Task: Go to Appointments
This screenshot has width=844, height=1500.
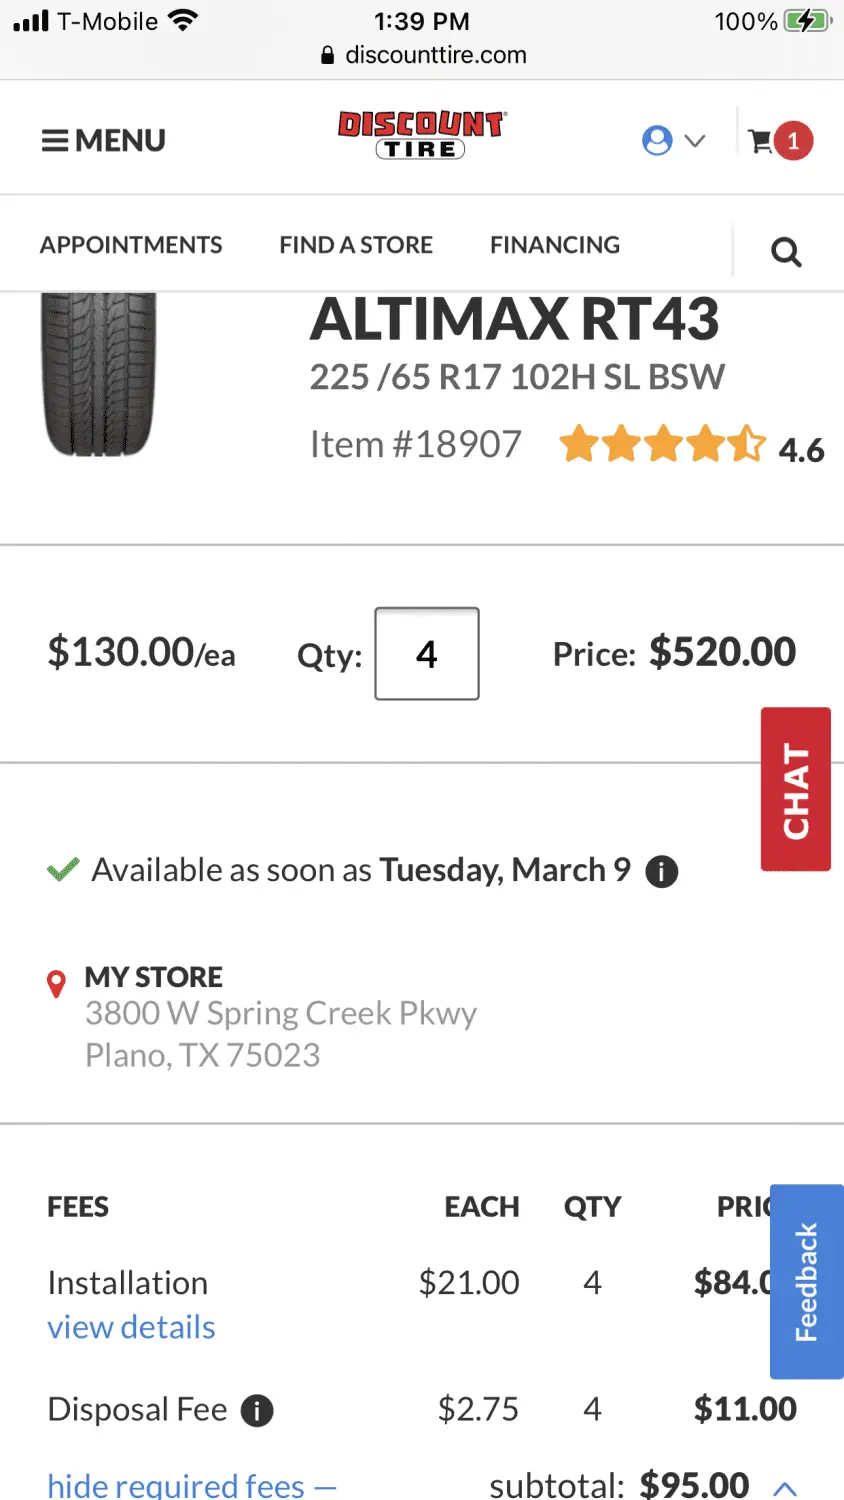Action: [x=131, y=245]
